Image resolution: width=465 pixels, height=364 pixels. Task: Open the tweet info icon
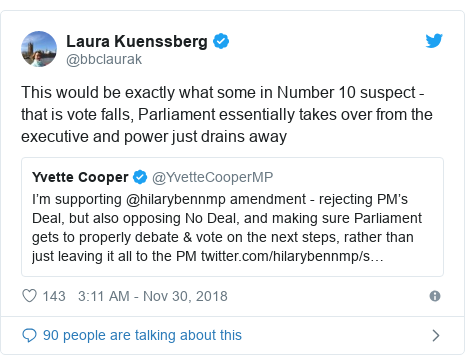(435, 296)
